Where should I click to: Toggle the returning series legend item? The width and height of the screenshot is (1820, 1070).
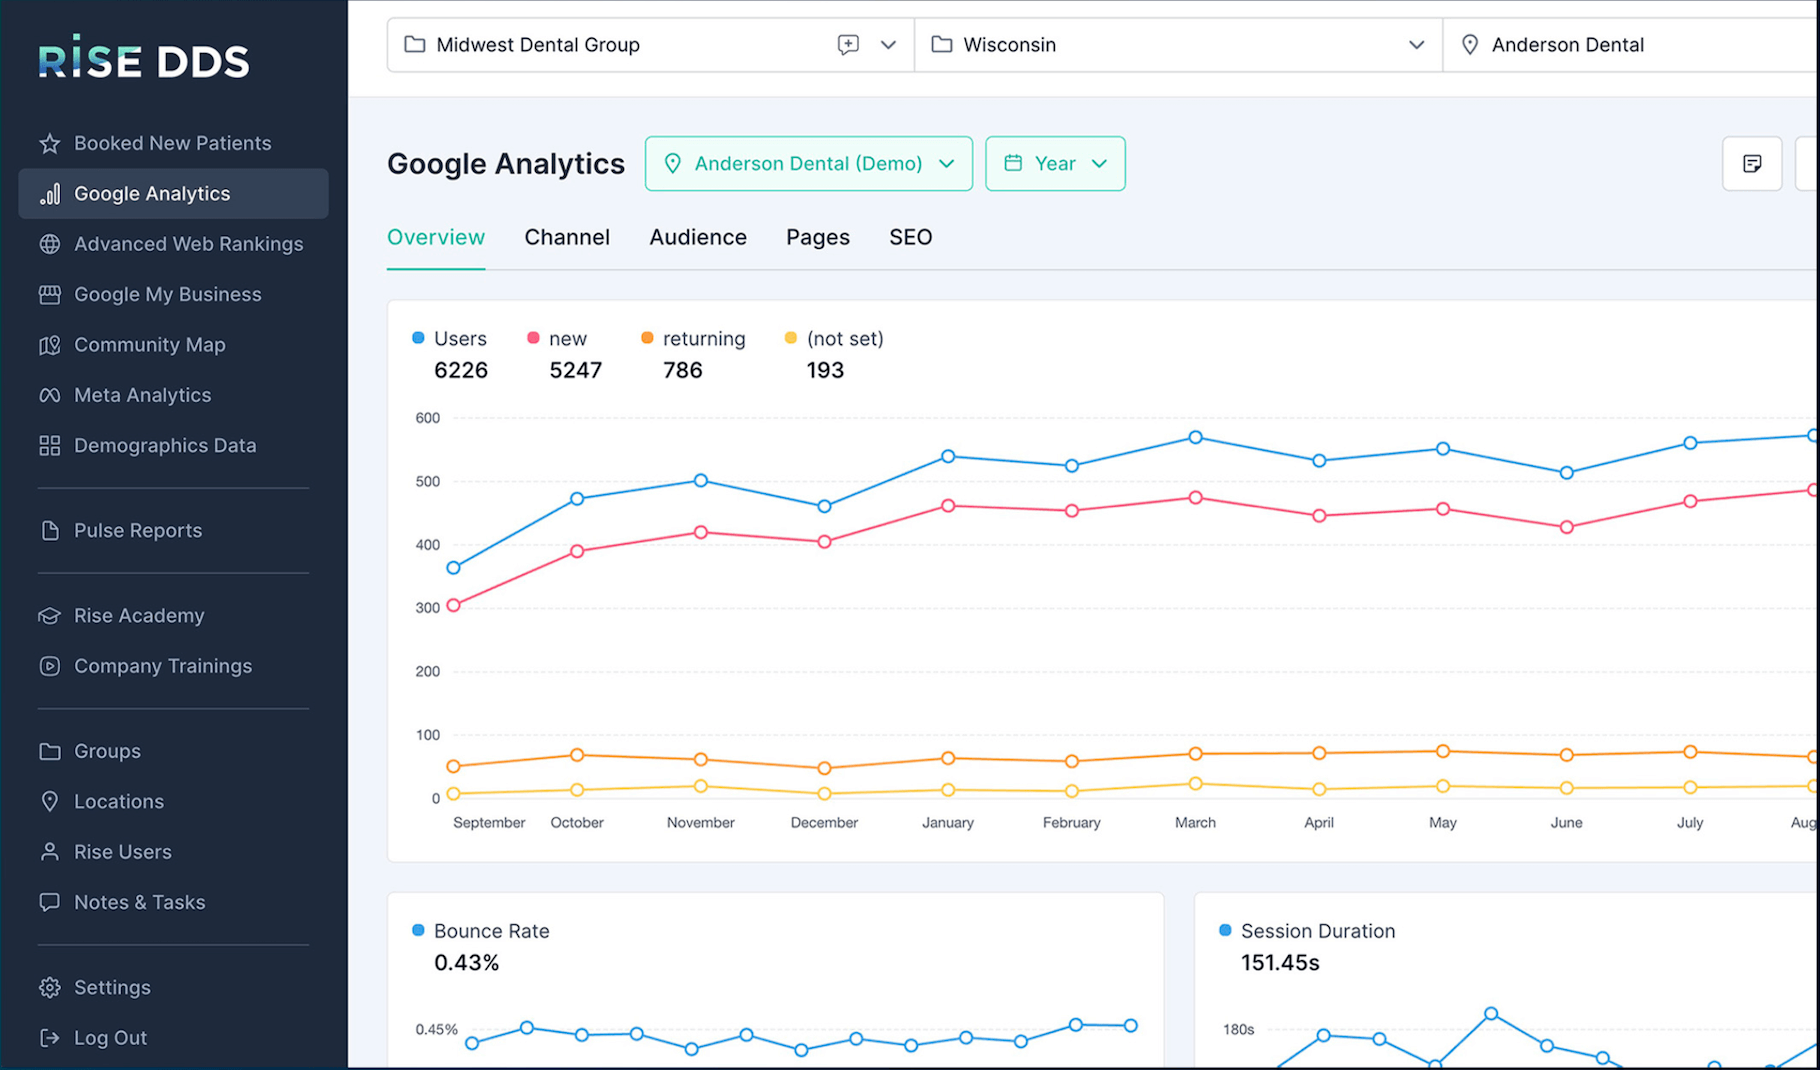pyautogui.click(x=693, y=339)
